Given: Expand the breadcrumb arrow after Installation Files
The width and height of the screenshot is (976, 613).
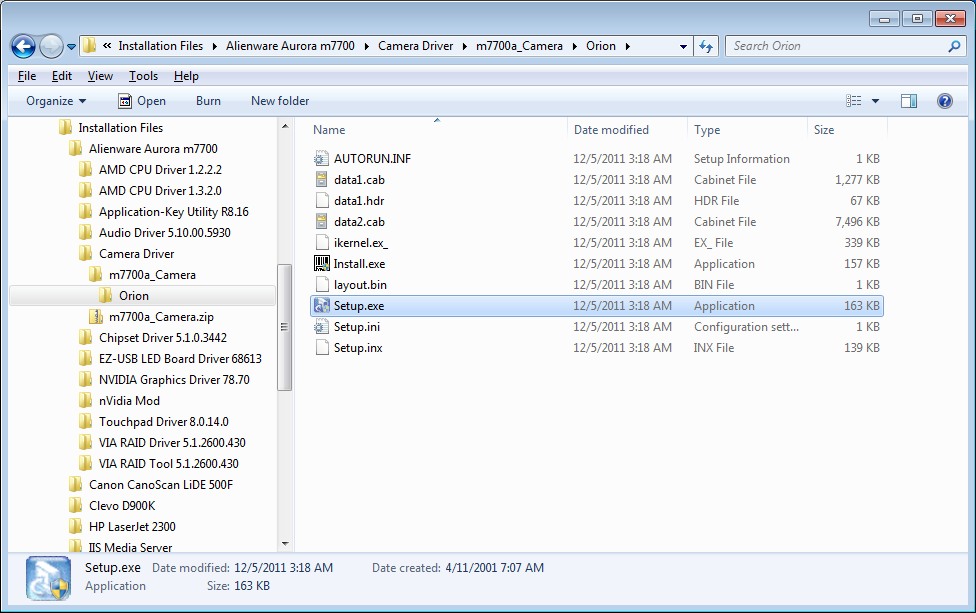Looking at the screenshot, I should 214,47.
